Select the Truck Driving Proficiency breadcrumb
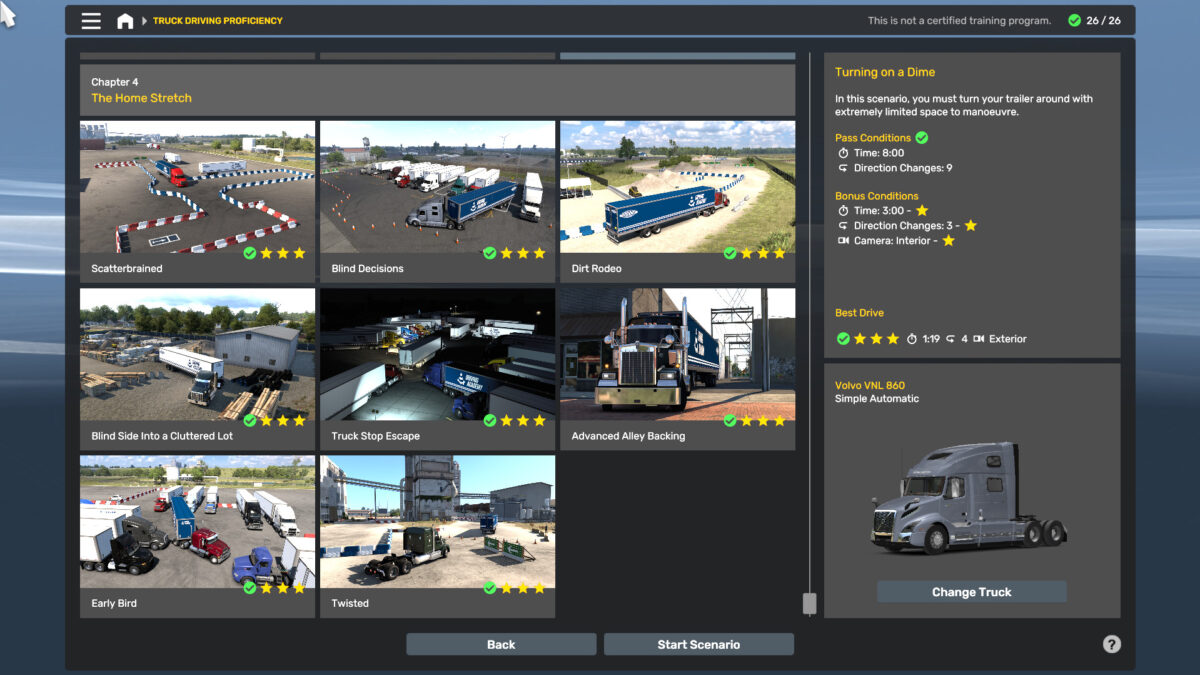Screen dimensions: 1200x675 click(217, 21)
